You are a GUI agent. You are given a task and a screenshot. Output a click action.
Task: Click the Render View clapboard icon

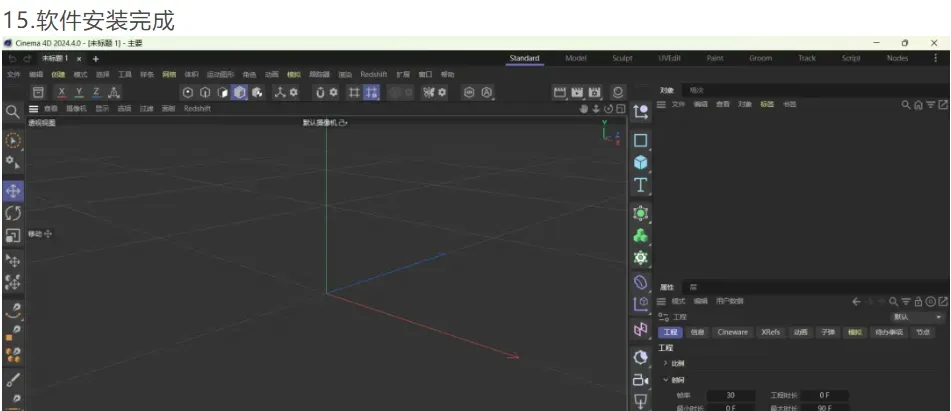click(560, 92)
